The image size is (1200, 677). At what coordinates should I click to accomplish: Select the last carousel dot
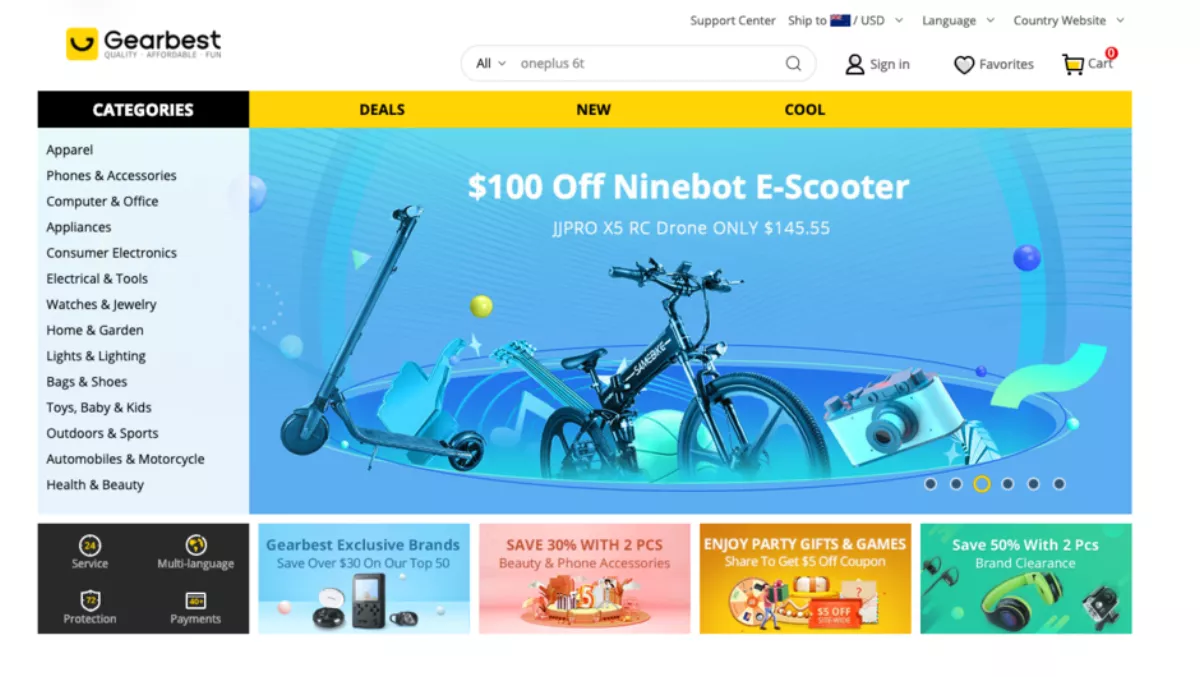(x=1059, y=484)
